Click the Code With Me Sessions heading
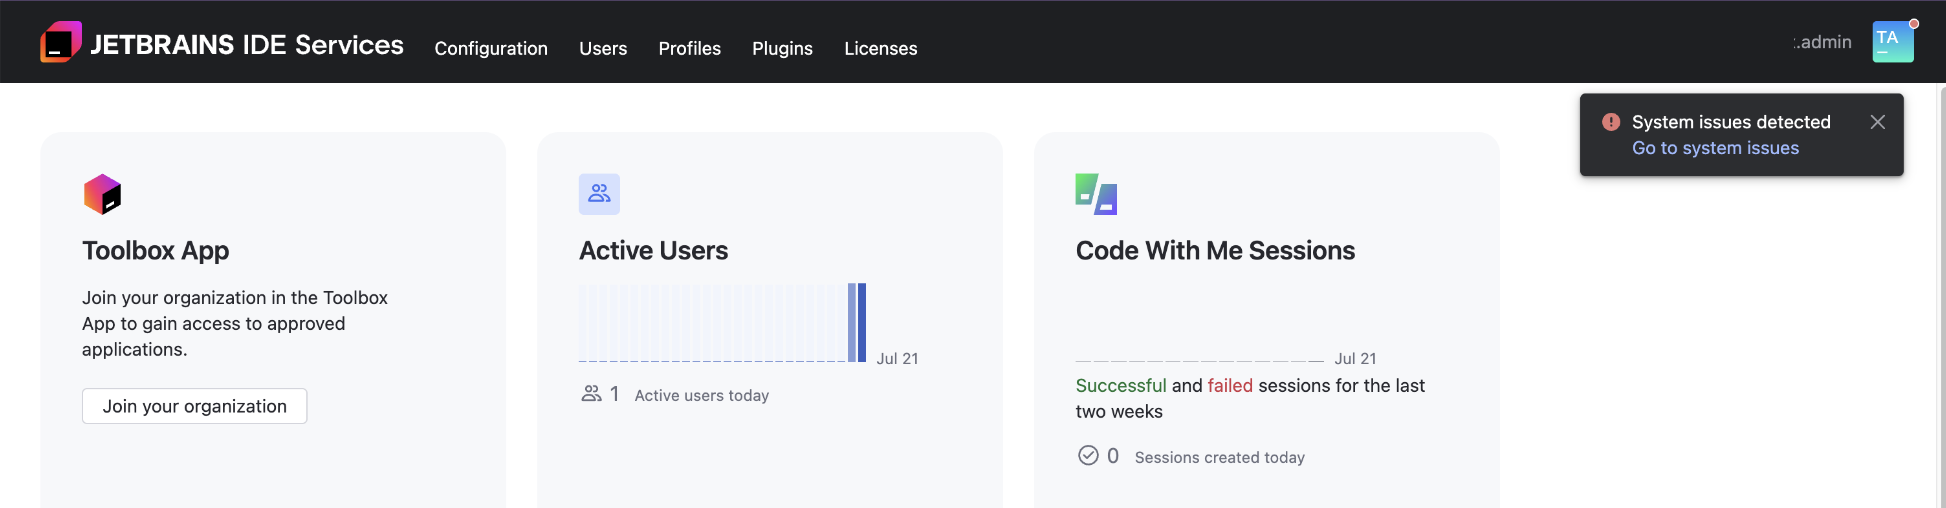Image resolution: width=1946 pixels, height=508 pixels. 1215,250
